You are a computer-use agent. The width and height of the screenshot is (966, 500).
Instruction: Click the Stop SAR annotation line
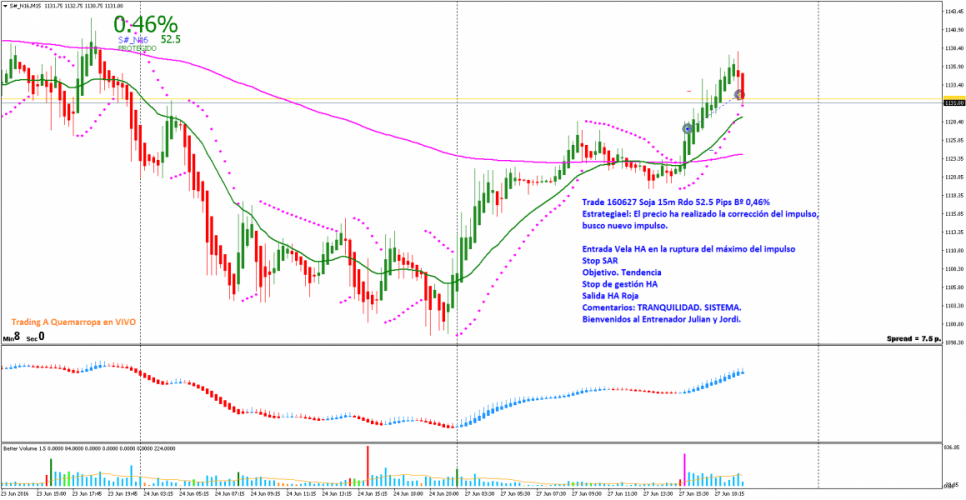603,259
